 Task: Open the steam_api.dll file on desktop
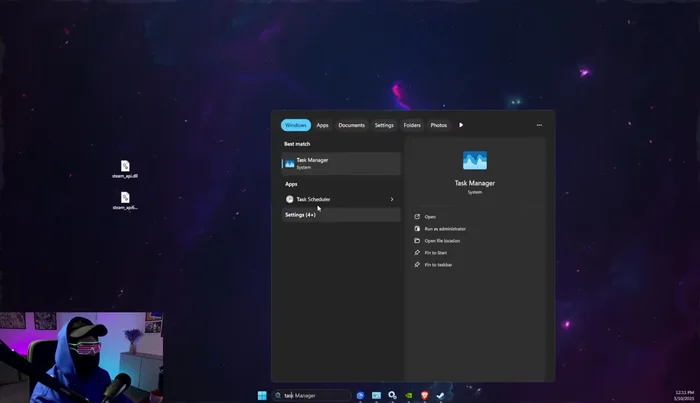126,168
